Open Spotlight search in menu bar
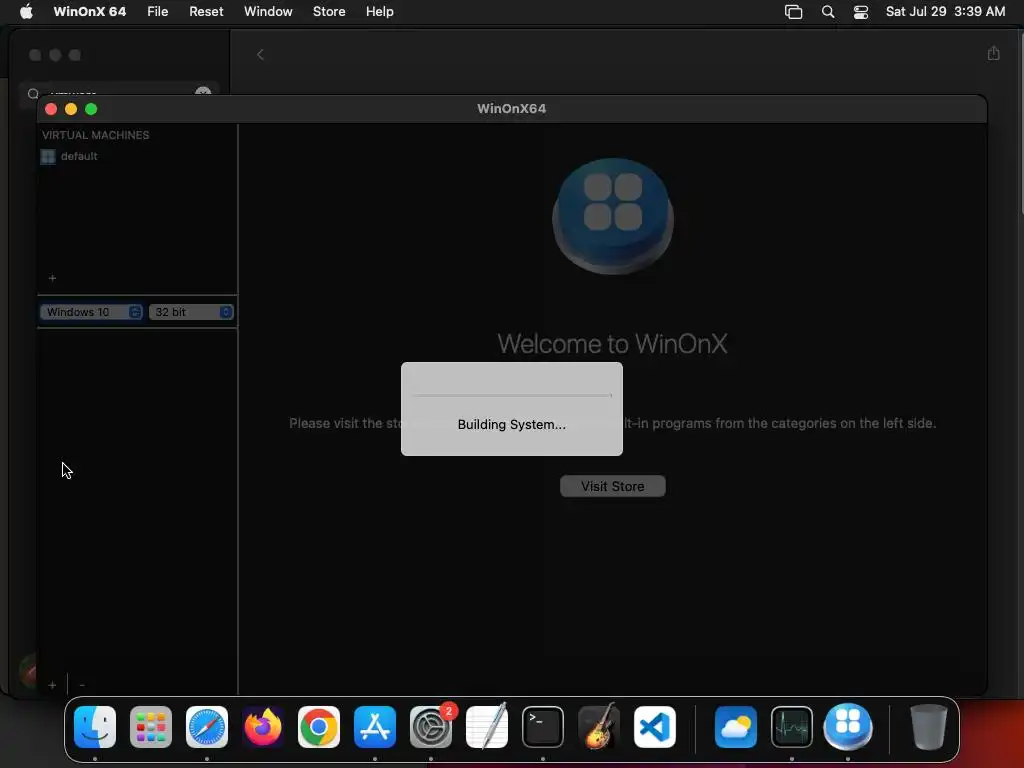The width and height of the screenshot is (1024, 768). (x=827, y=12)
